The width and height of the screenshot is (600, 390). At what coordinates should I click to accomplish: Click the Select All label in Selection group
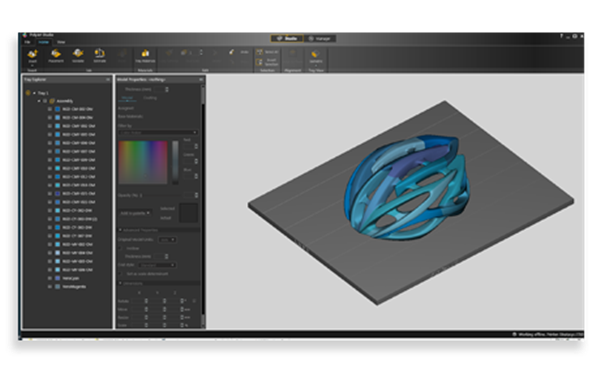point(271,52)
